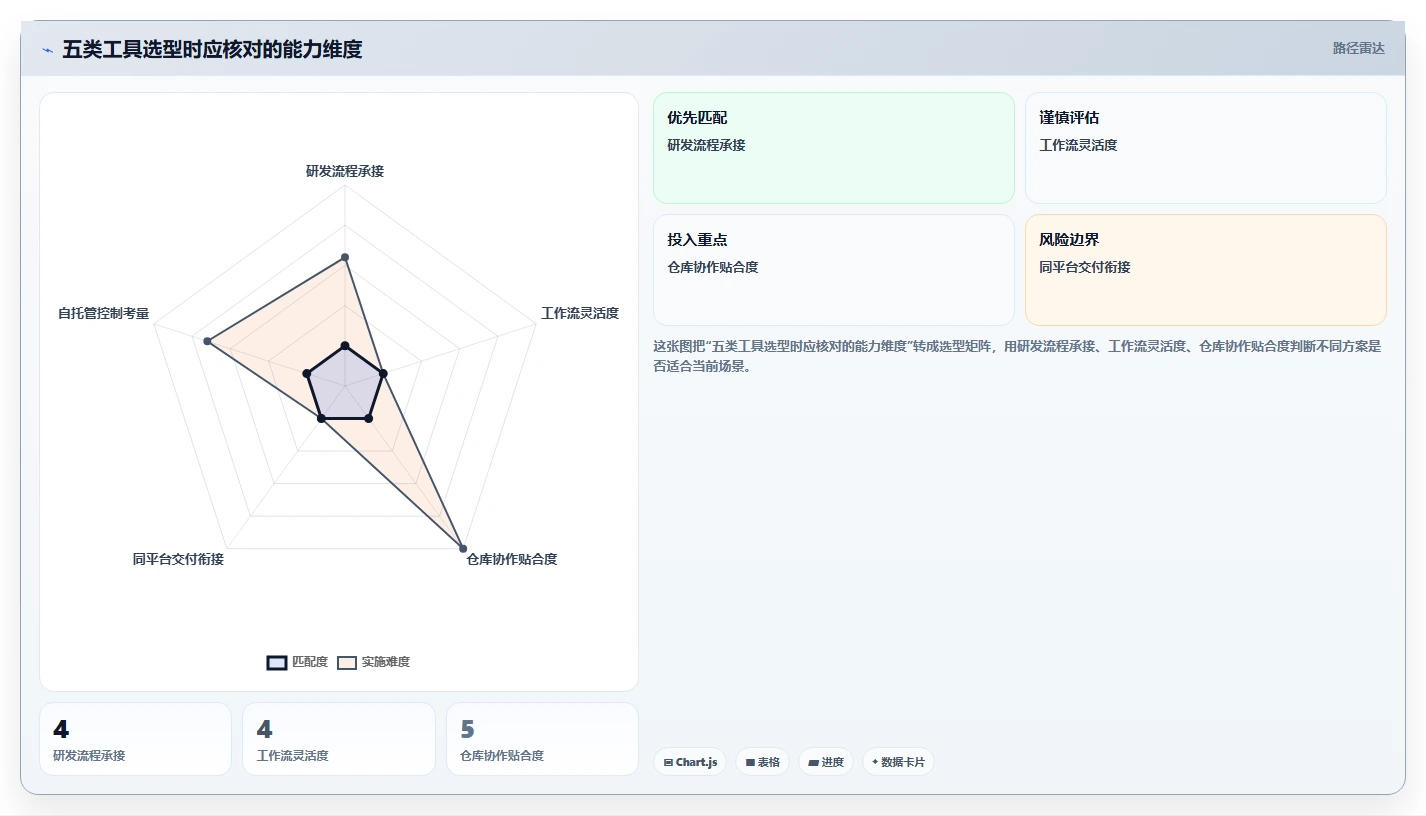Viewport: 1426px width, 816px height.
Task: Click the 路径雷达 label in the header
Action: 1359,48
